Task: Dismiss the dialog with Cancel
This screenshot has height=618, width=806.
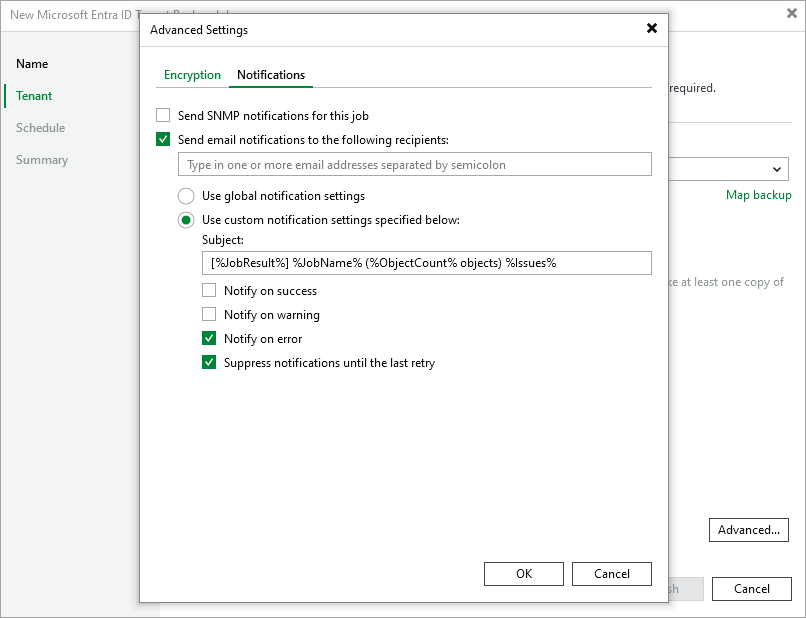Action: [611, 573]
